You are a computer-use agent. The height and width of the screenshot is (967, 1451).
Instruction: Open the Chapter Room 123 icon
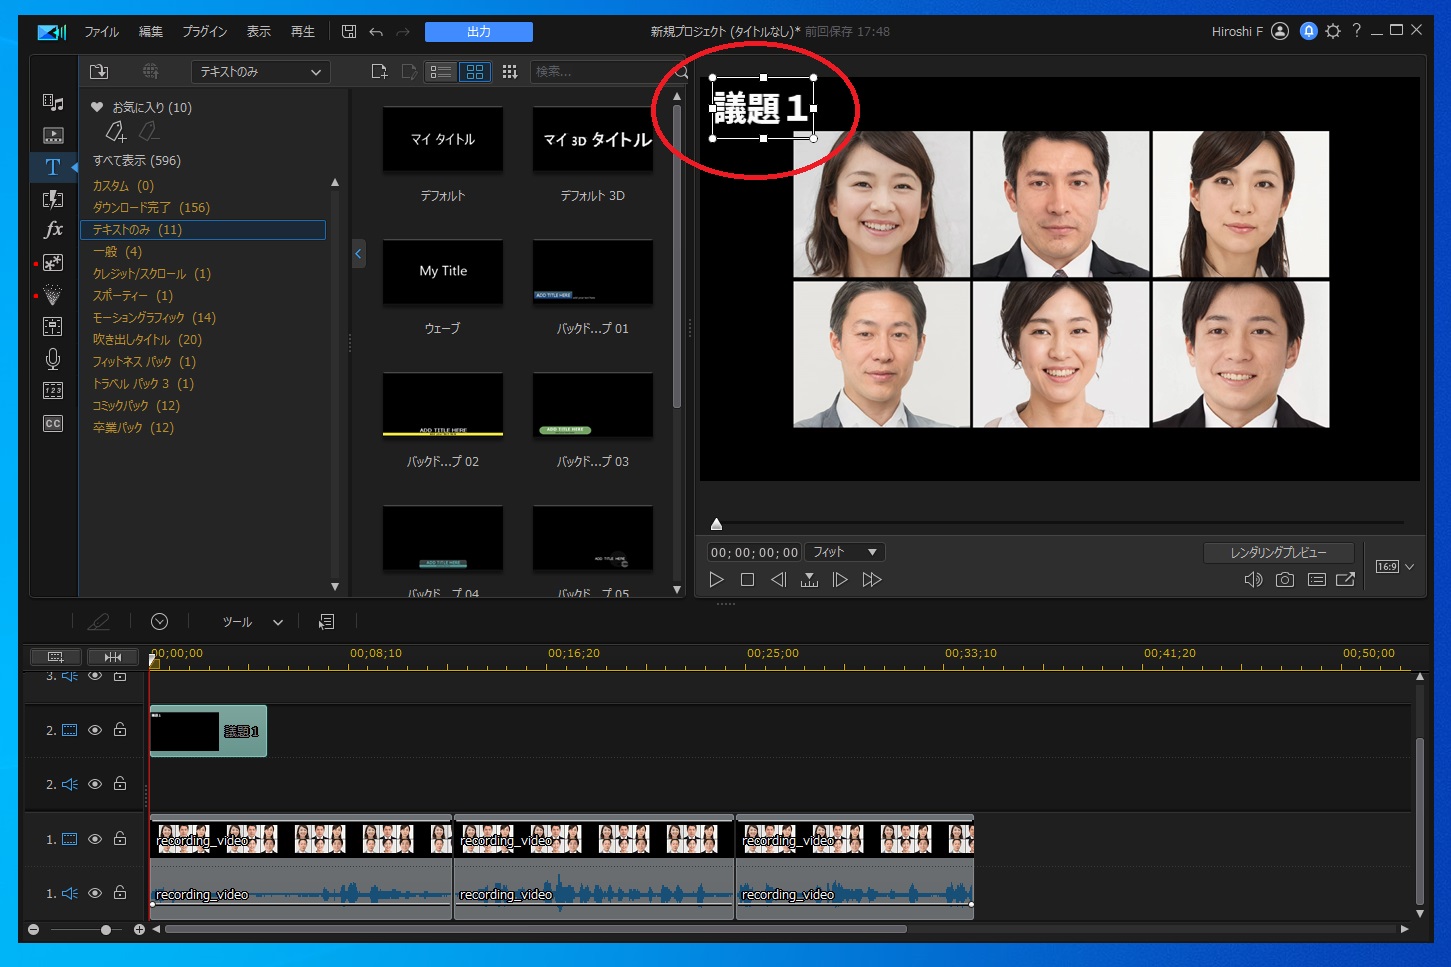click(x=53, y=391)
